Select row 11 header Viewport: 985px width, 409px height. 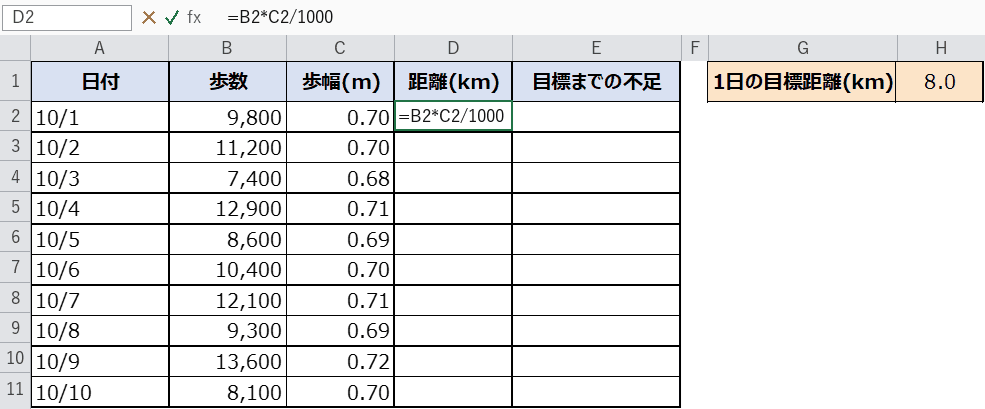[x=15, y=391]
